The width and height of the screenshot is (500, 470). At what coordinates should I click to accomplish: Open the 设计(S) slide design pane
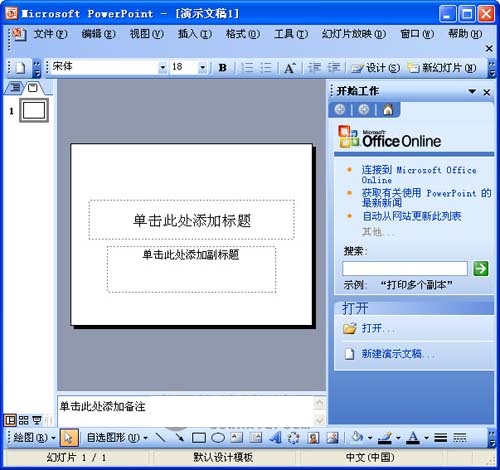point(376,68)
